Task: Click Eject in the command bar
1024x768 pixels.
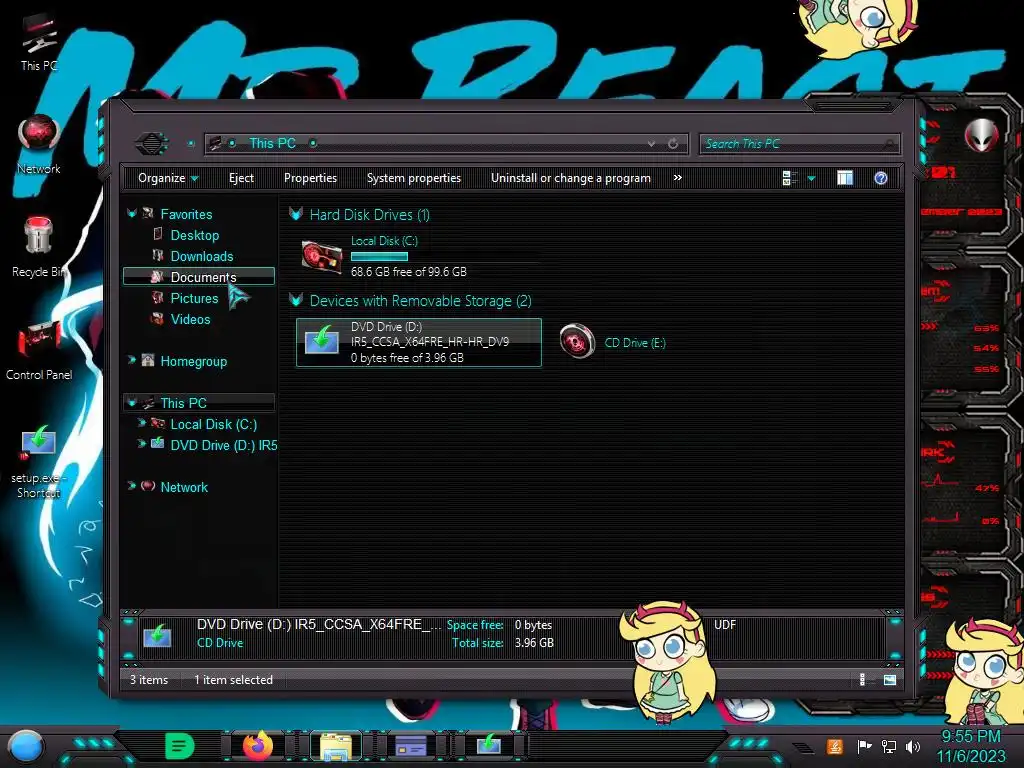Action: tap(241, 178)
